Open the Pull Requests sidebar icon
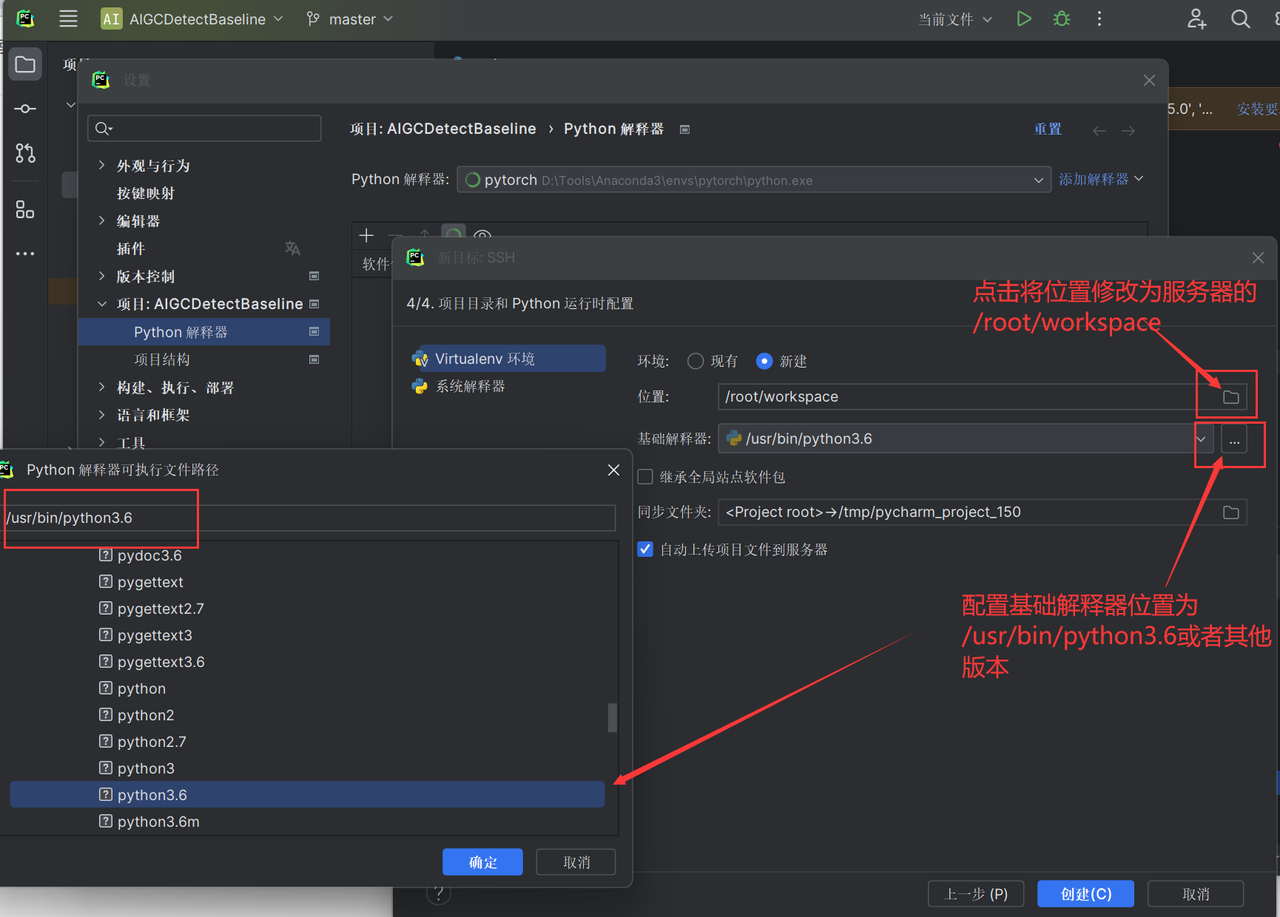Screen dimensions: 1280x917 coord(26,153)
